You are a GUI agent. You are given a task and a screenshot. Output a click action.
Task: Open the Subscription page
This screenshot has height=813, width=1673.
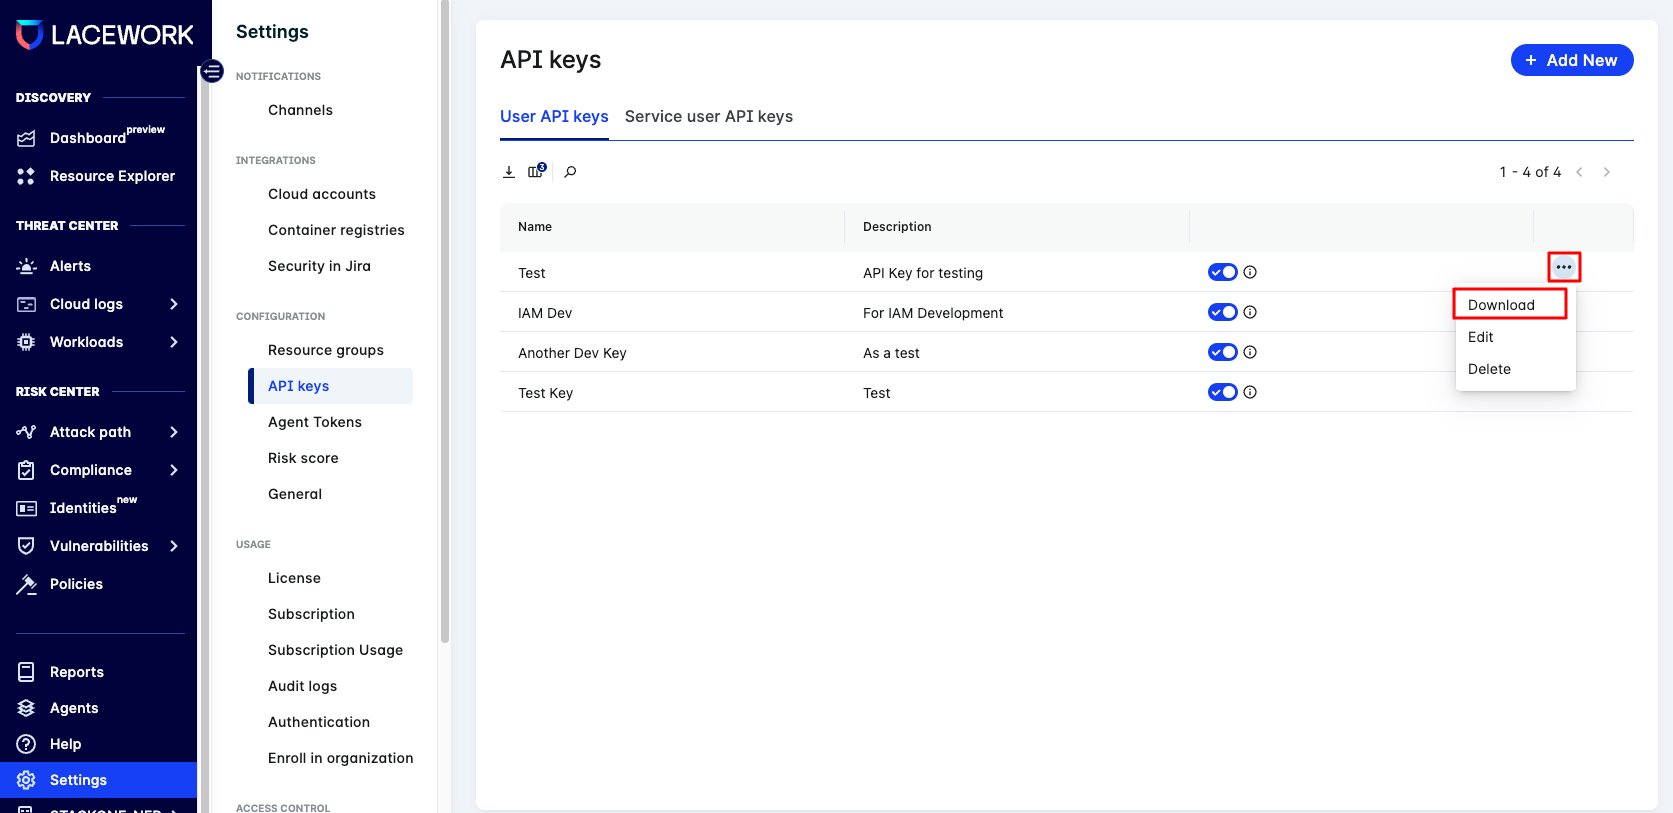tap(311, 614)
